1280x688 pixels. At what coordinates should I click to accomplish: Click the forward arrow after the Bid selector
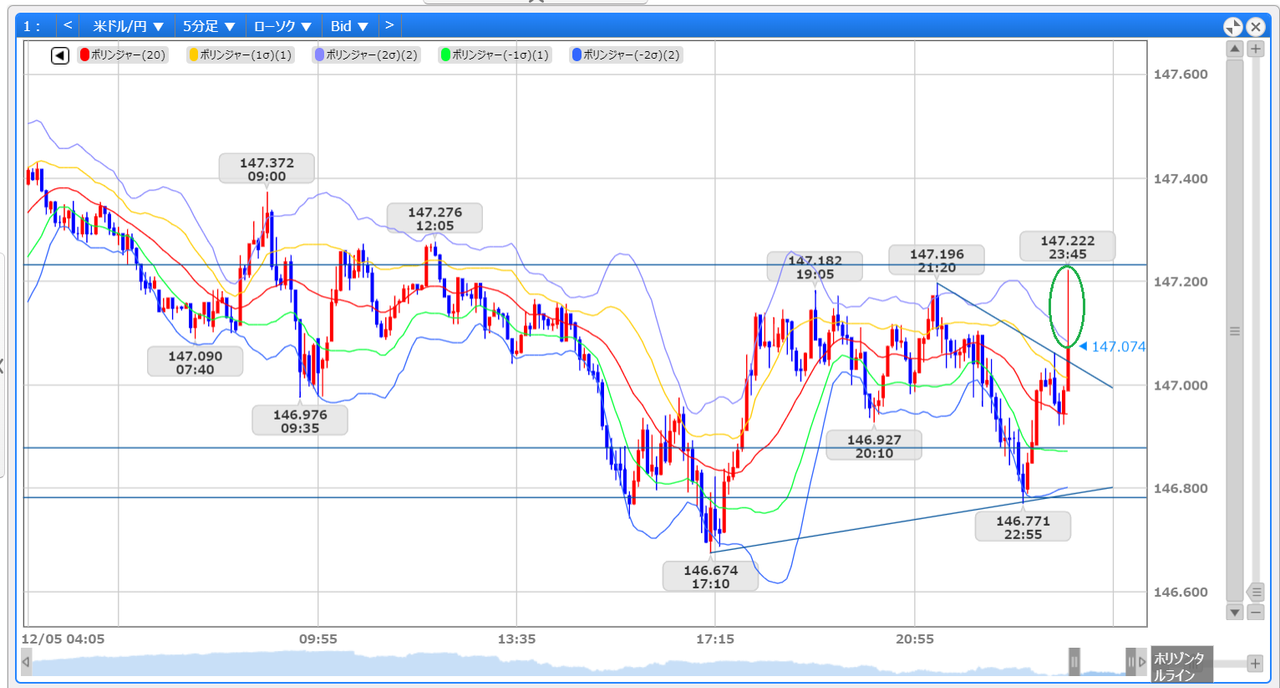click(389, 26)
